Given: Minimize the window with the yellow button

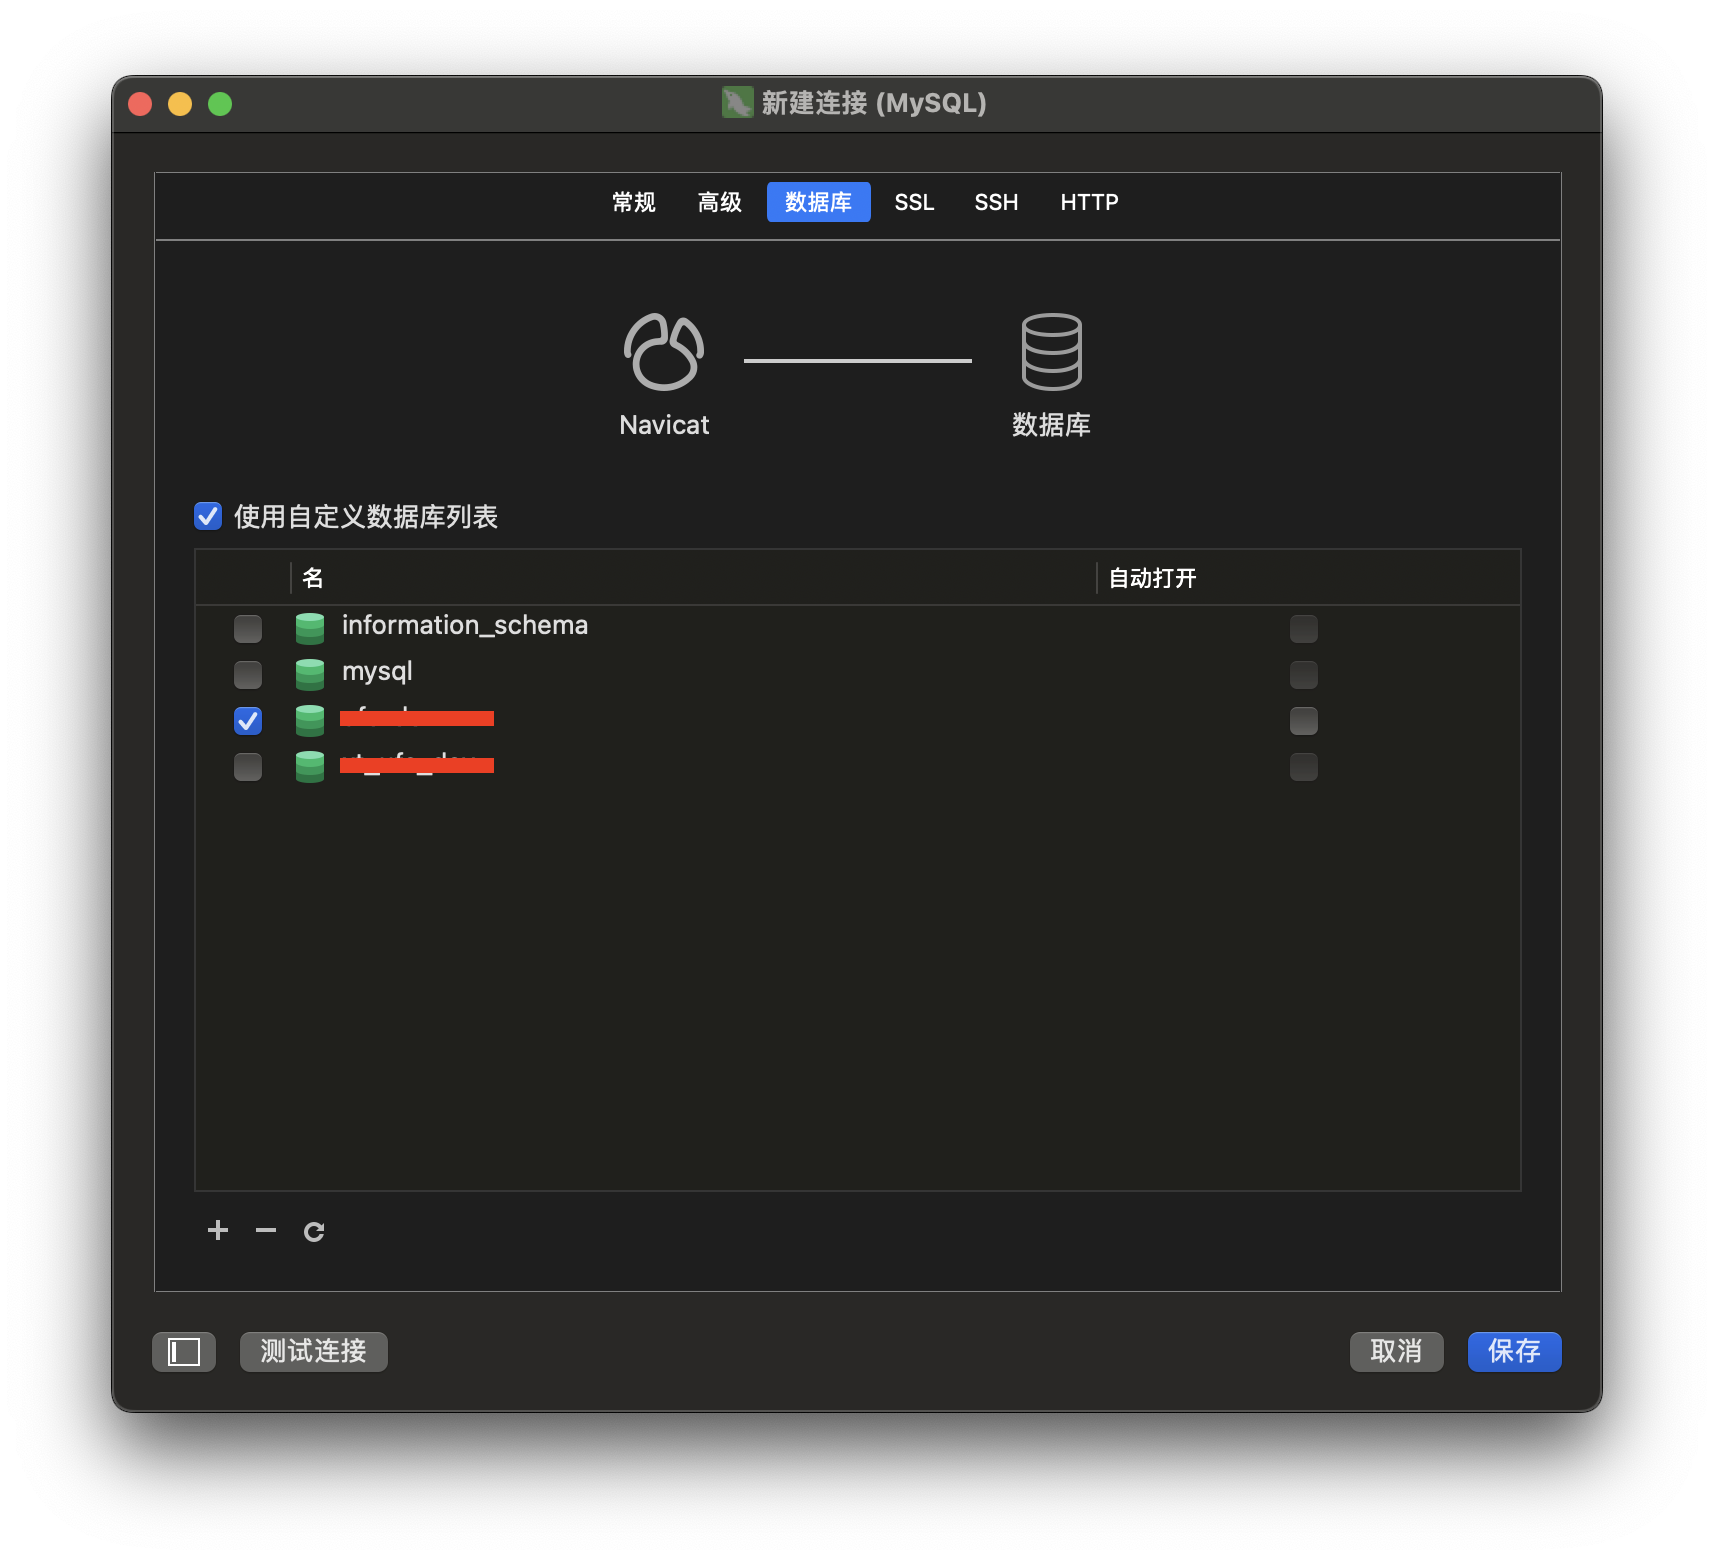Looking at the screenshot, I should (180, 104).
